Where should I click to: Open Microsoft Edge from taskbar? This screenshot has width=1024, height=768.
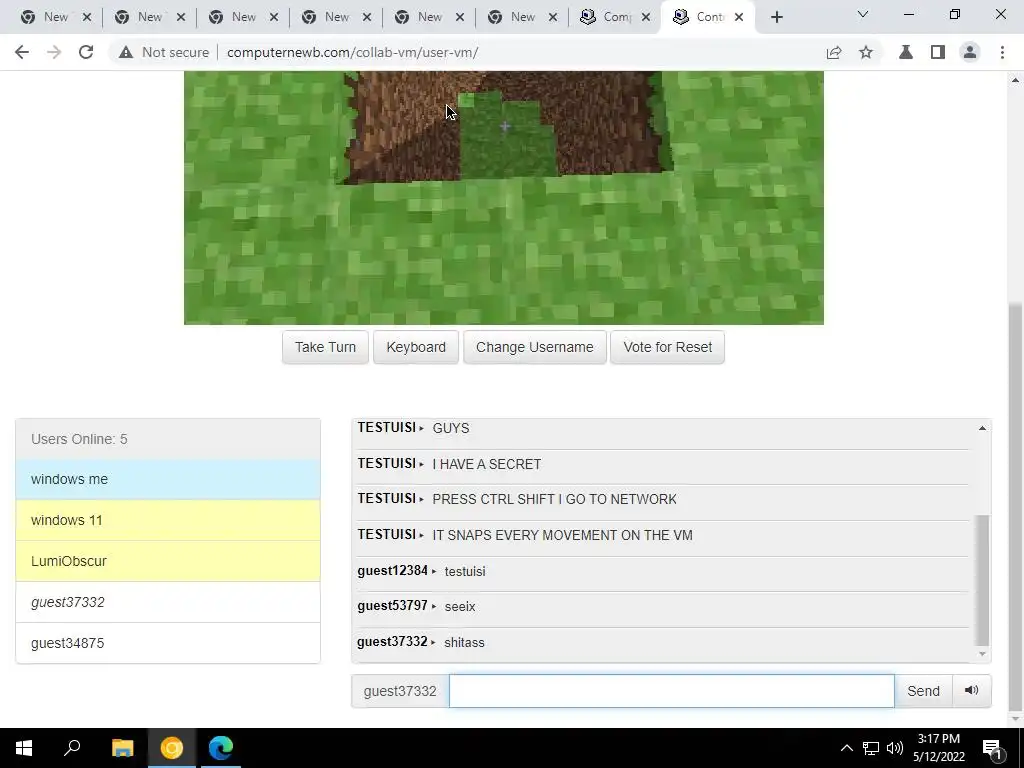click(x=221, y=748)
